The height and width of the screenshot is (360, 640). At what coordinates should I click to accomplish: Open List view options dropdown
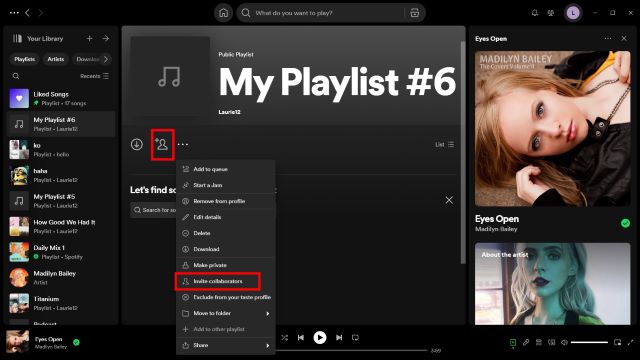(444, 144)
